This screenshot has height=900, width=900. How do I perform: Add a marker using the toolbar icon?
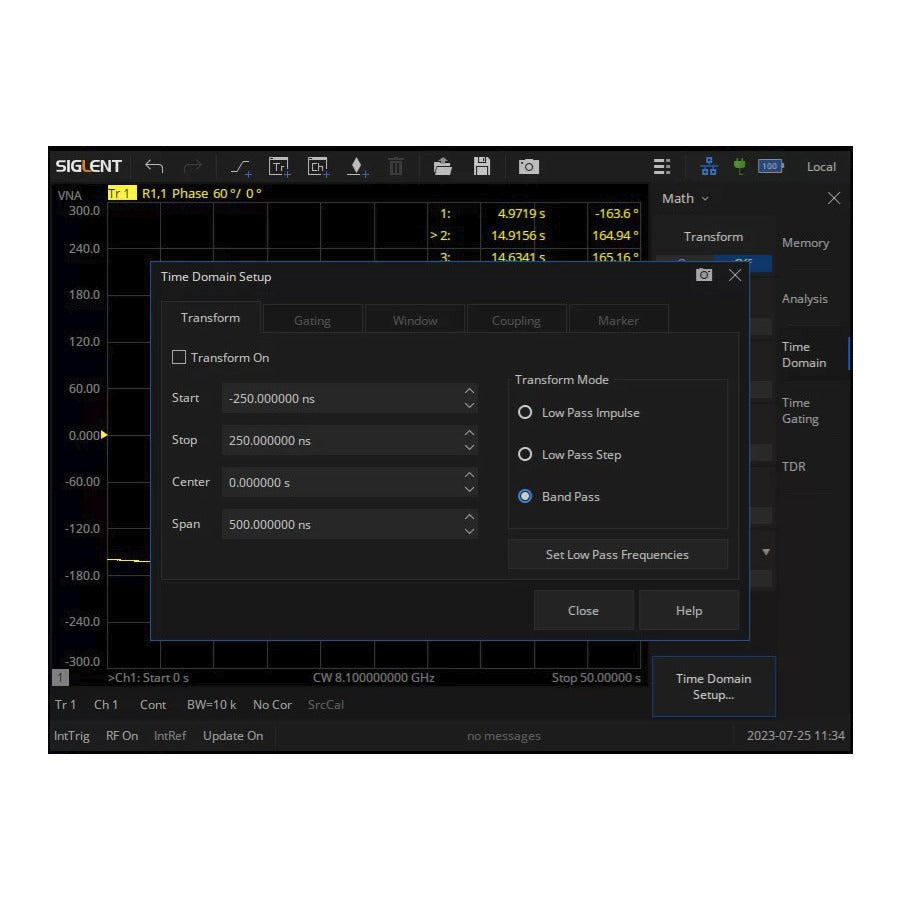[357, 167]
